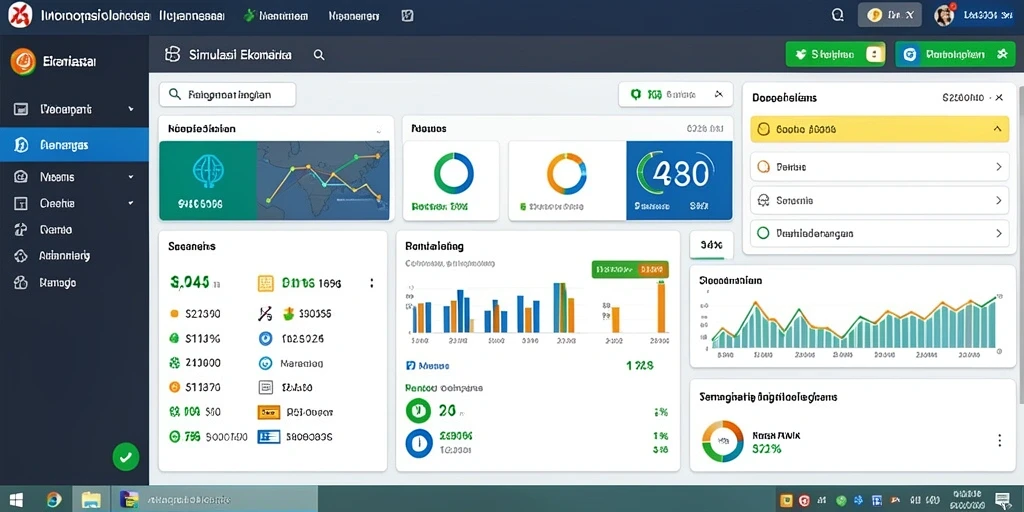Viewport: 1024px width, 512px height.
Task: Toggle the yellow square inside green header button
Action: (874, 55)
